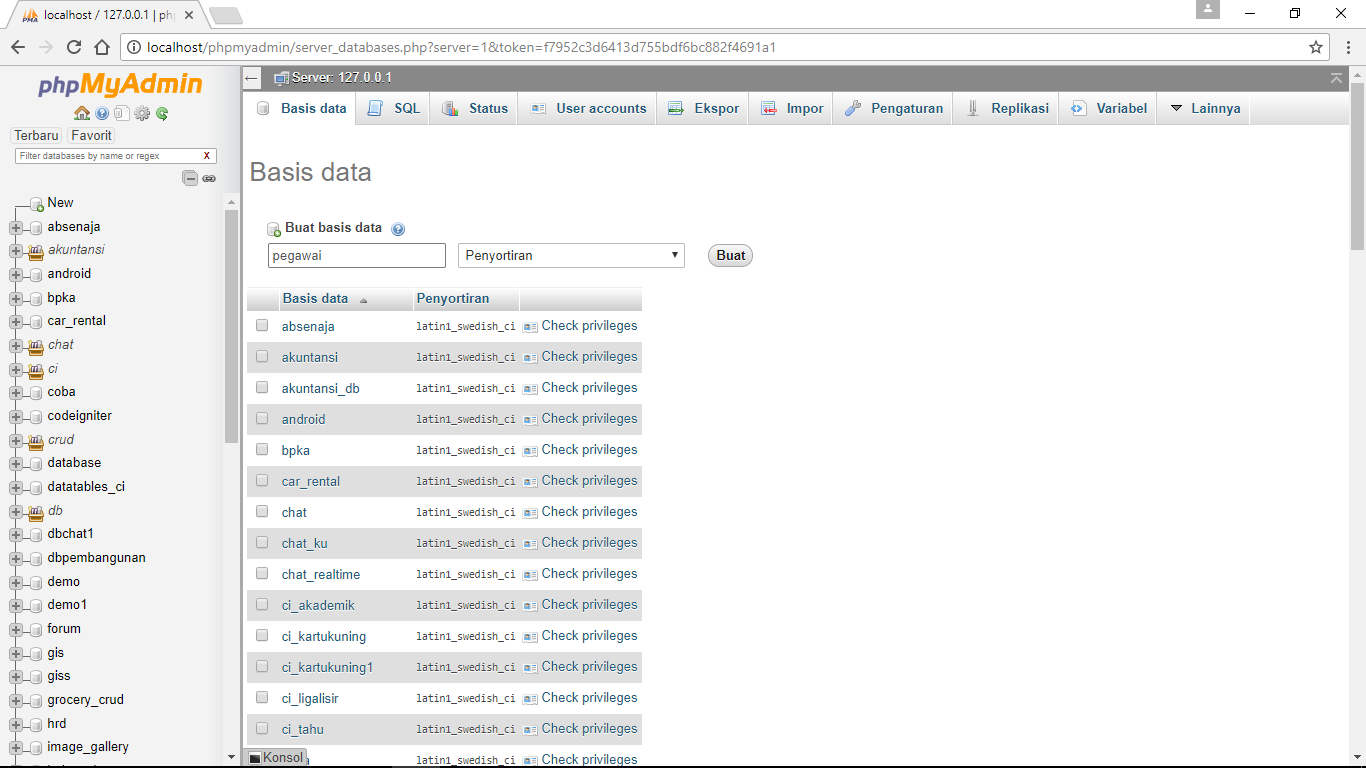The image size is (1366, 768).
Task: Open the SQL console via Konsol icon
Action: tap(275, 757)
